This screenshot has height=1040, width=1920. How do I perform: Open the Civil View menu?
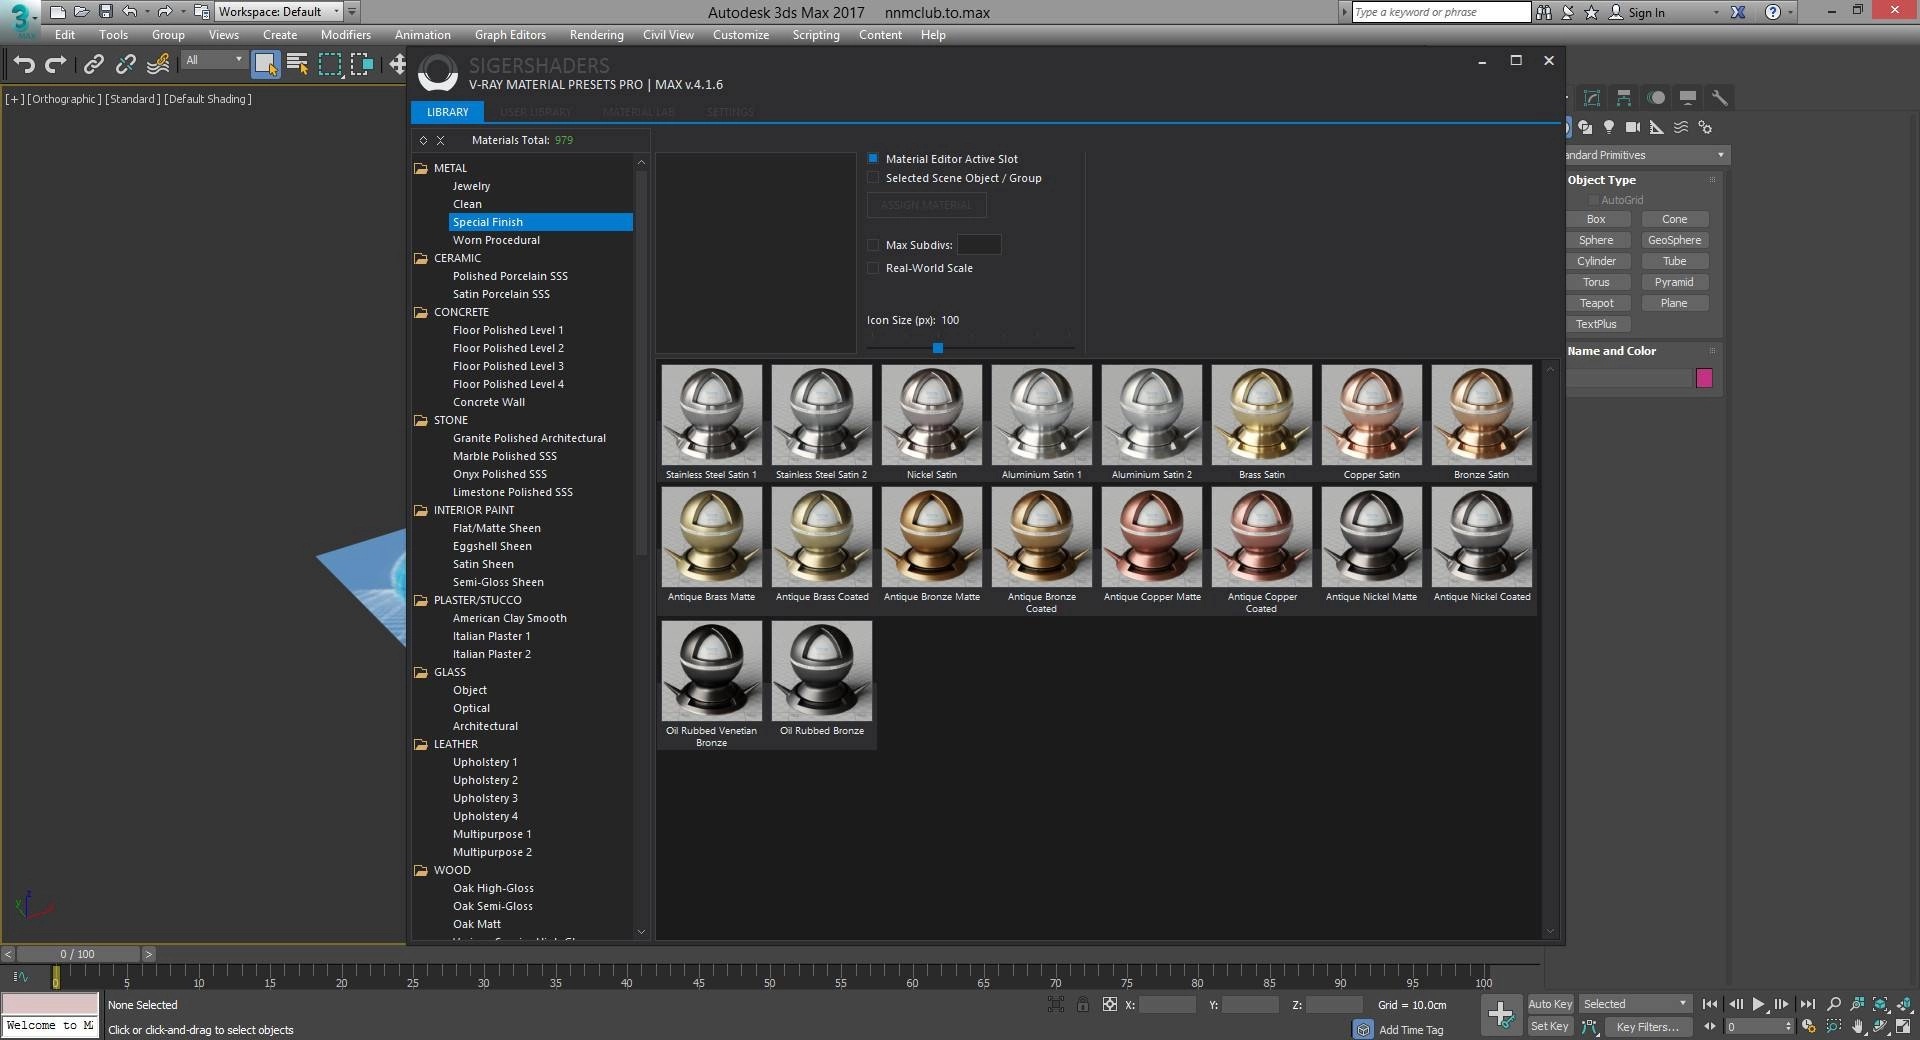[x=668, y=34]
